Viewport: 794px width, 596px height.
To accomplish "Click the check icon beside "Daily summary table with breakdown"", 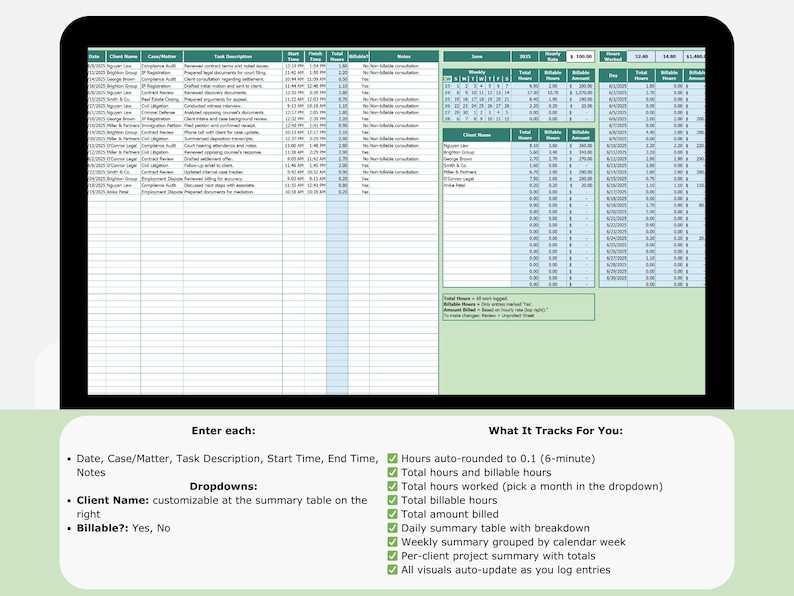I will pos(392,528).
